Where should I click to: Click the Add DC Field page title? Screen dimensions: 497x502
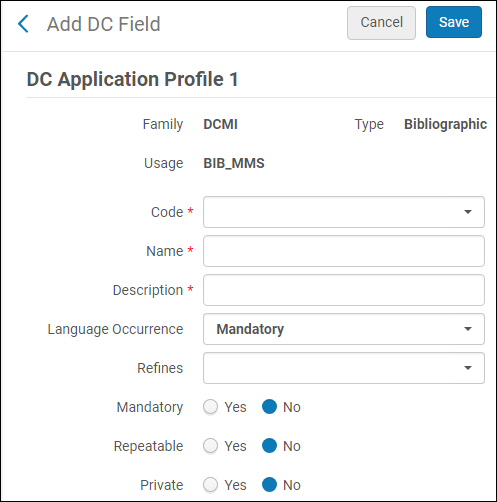point(104,24)
